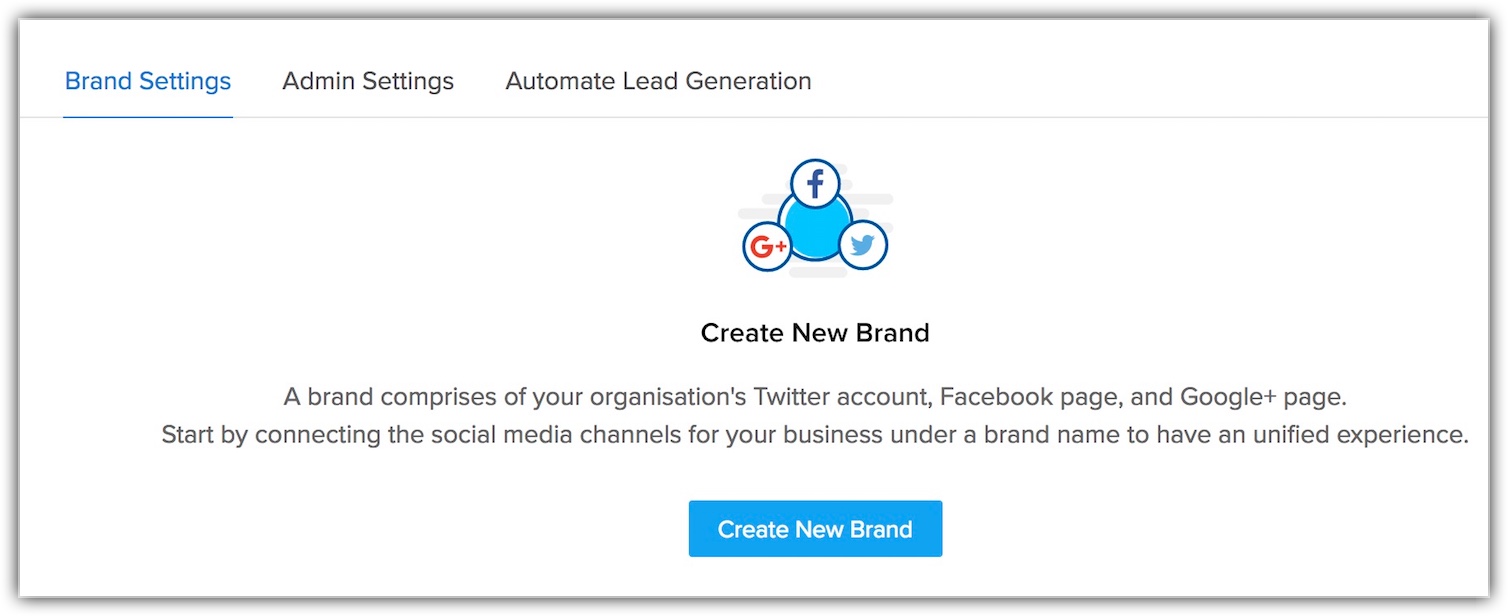Click the phrase "social media channels"
Image resolution: width=1508 pixels, height=616 pixels.
click(x=532, y=436)
